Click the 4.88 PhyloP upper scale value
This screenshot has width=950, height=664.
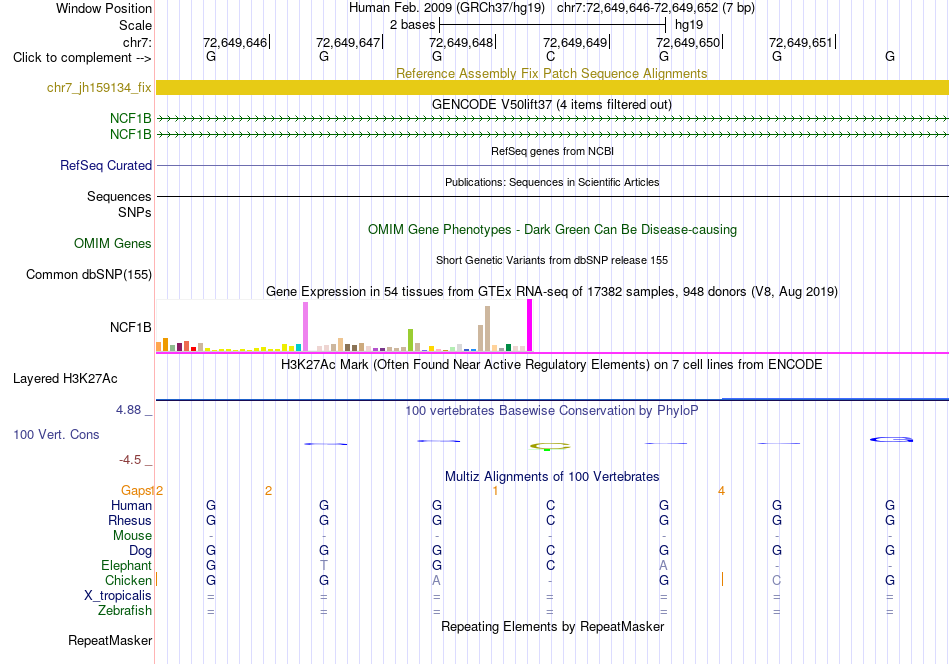tap(128, 410)
